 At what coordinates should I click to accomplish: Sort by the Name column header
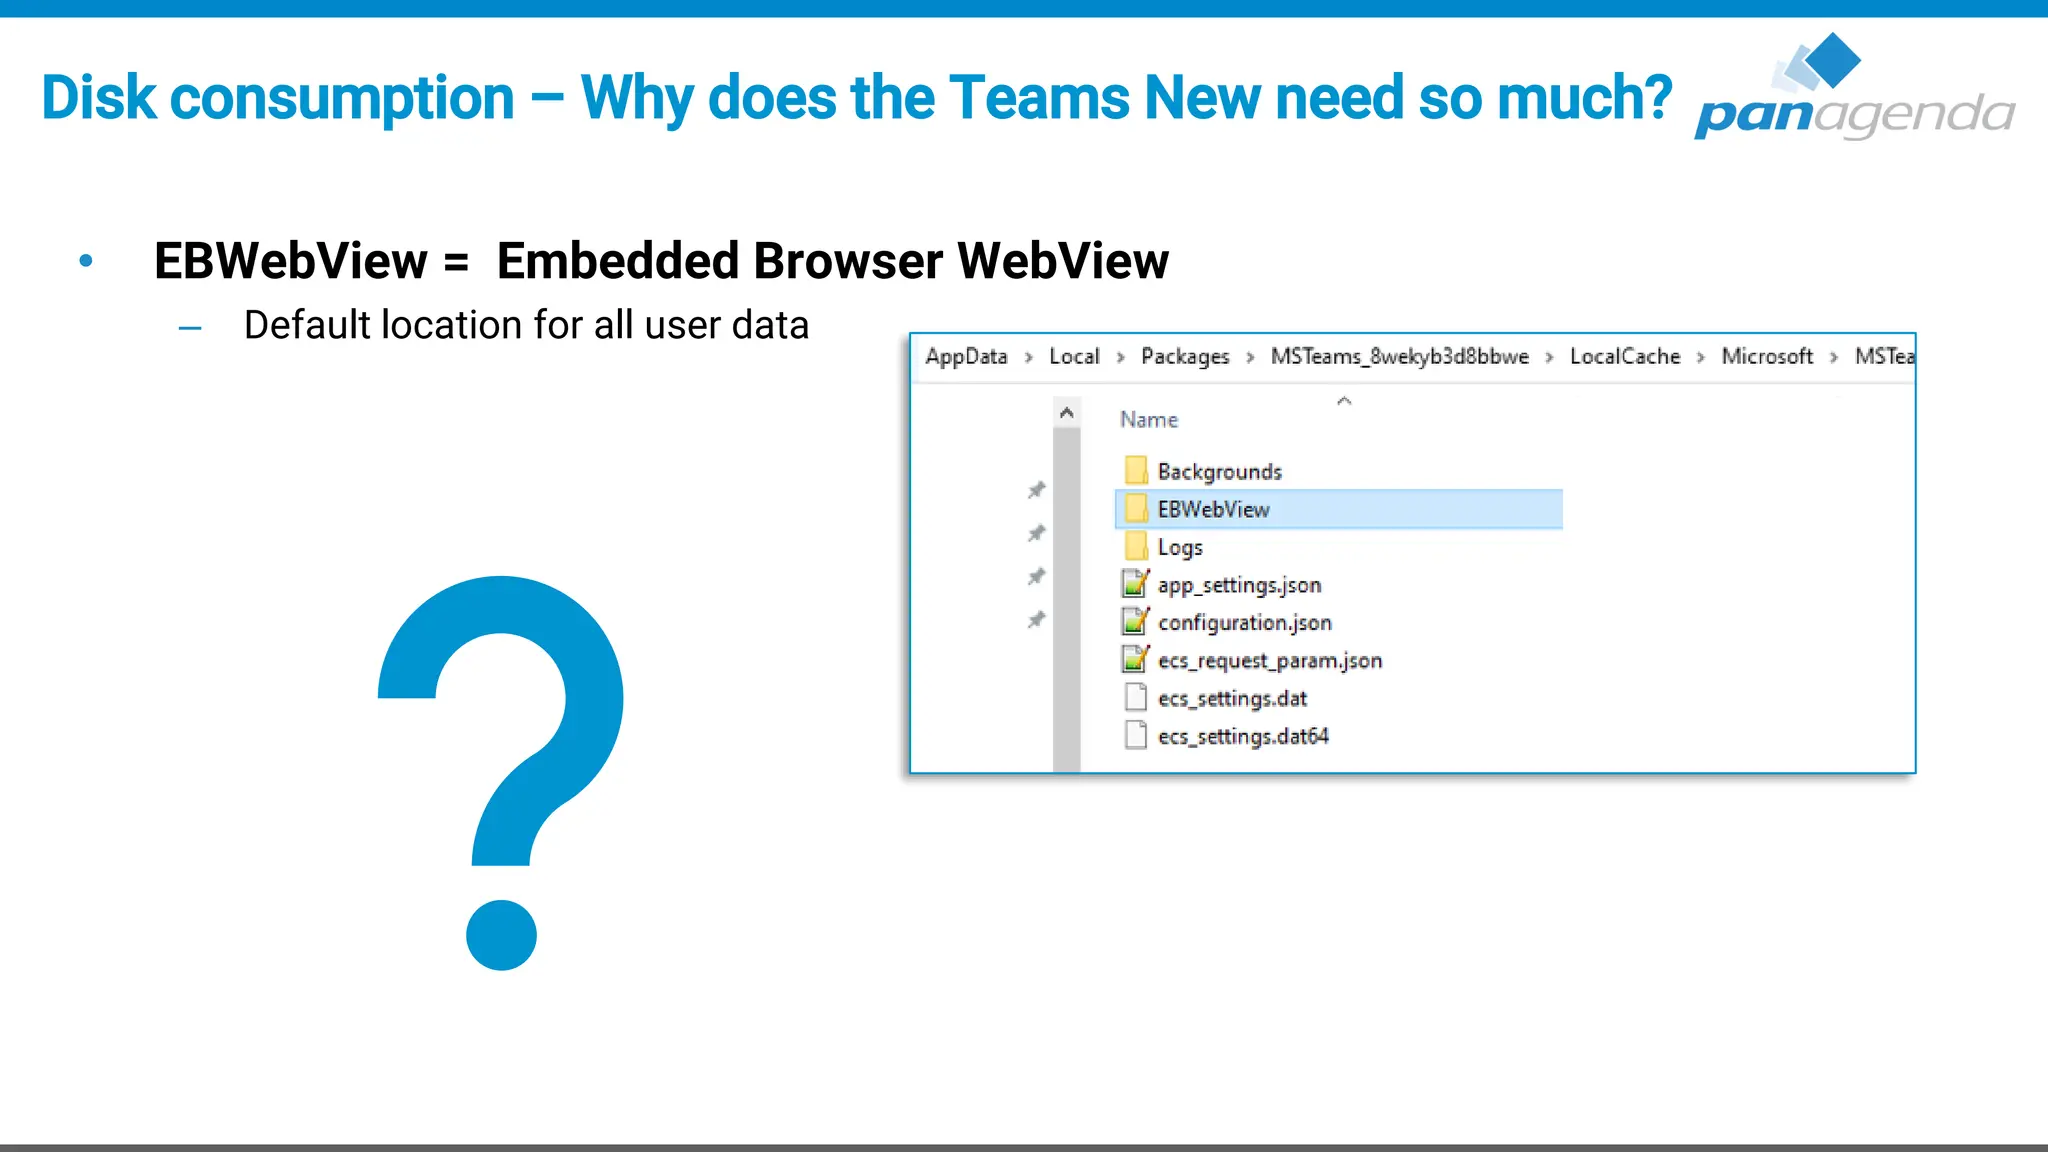point(1149,420)
